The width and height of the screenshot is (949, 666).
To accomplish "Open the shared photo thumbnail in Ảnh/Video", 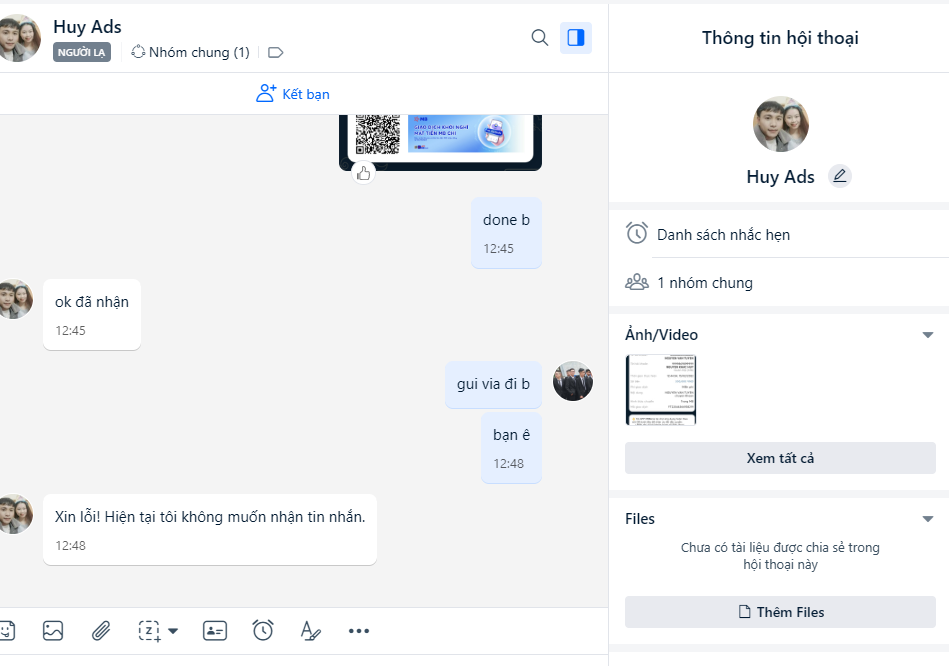I will click(661, 390).
